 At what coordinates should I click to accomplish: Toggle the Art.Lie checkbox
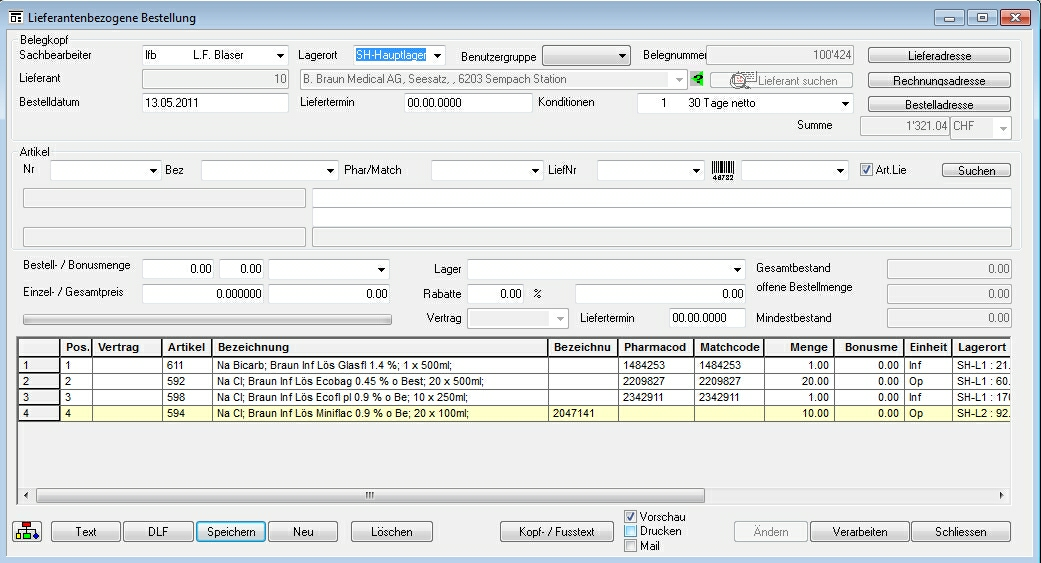[866, 170]
